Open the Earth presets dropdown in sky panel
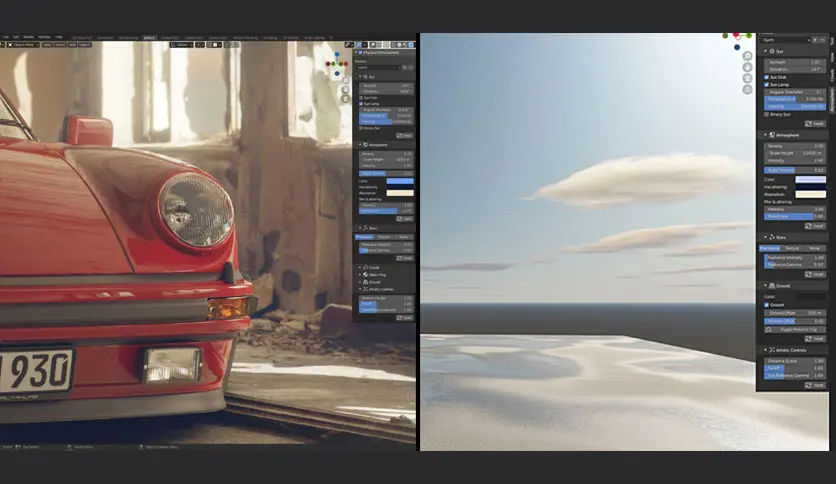 click(x=785, y=40)
